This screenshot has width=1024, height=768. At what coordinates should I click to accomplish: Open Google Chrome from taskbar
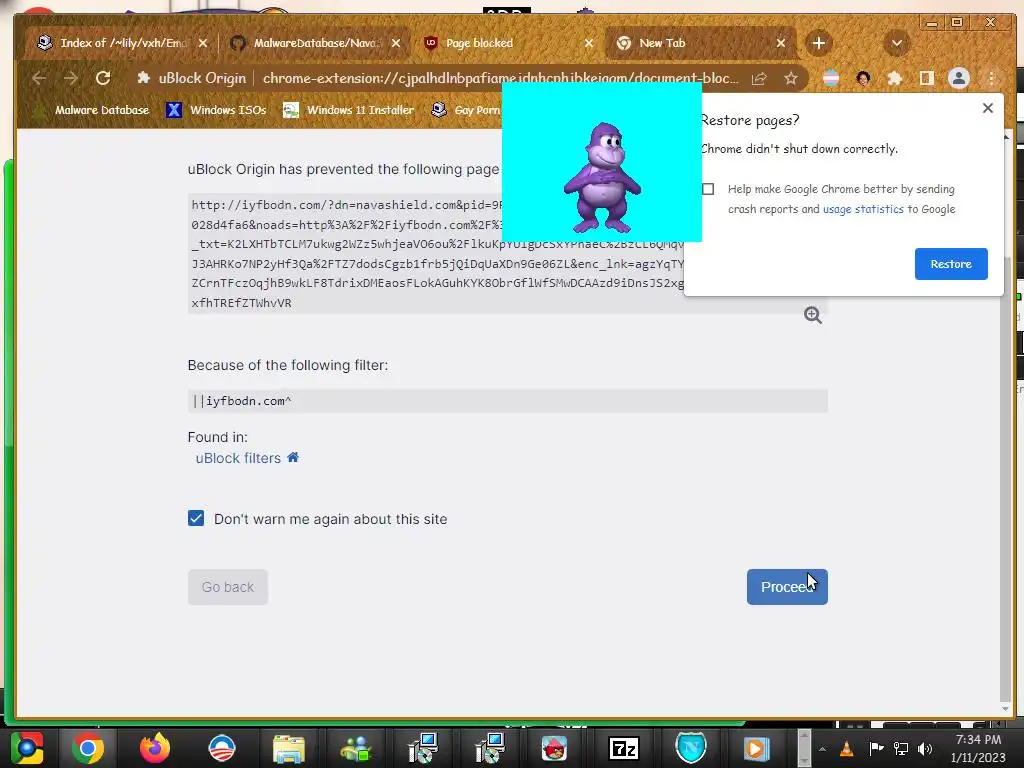[88, 748]
